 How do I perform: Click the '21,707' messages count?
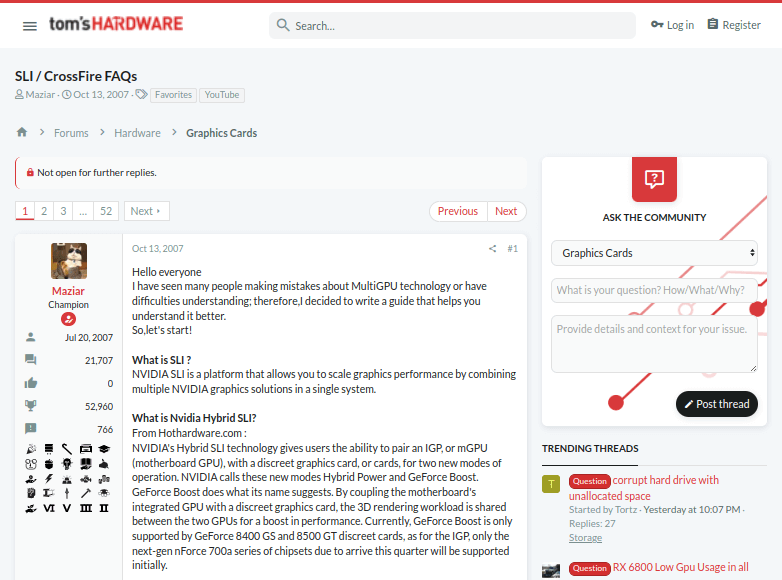99,360
